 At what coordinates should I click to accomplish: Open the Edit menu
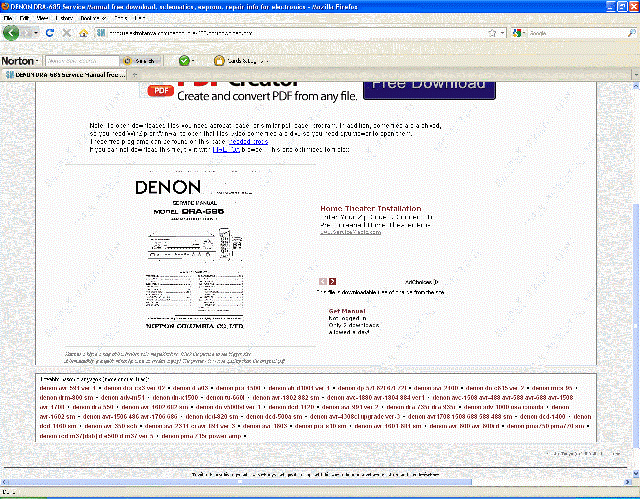(24, 18)
